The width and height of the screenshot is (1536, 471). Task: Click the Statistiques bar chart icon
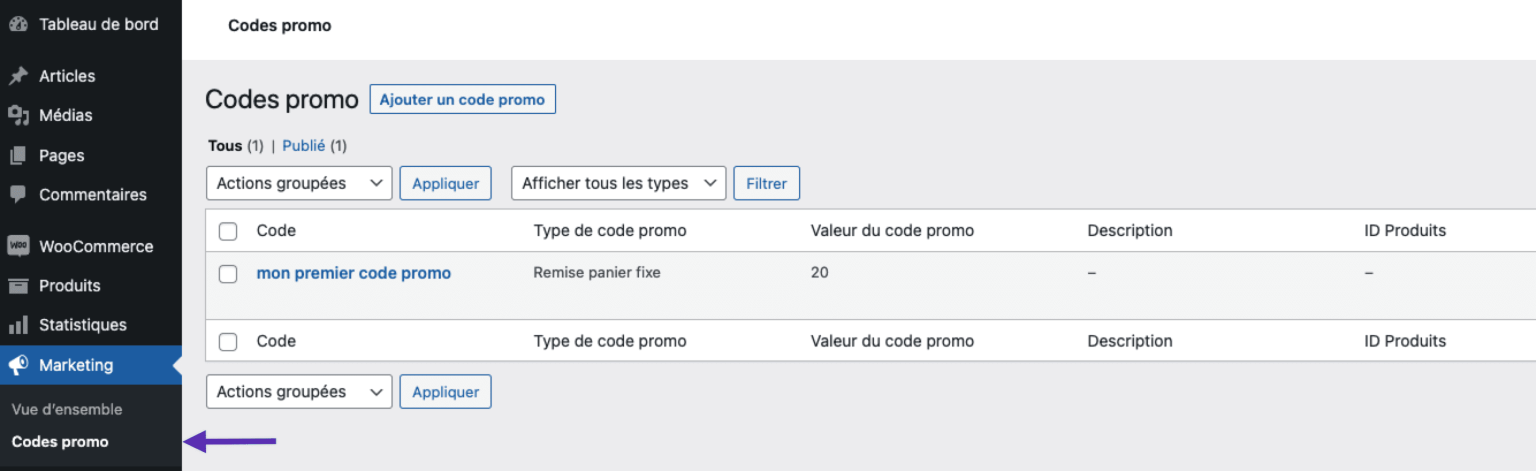point(18,325)
